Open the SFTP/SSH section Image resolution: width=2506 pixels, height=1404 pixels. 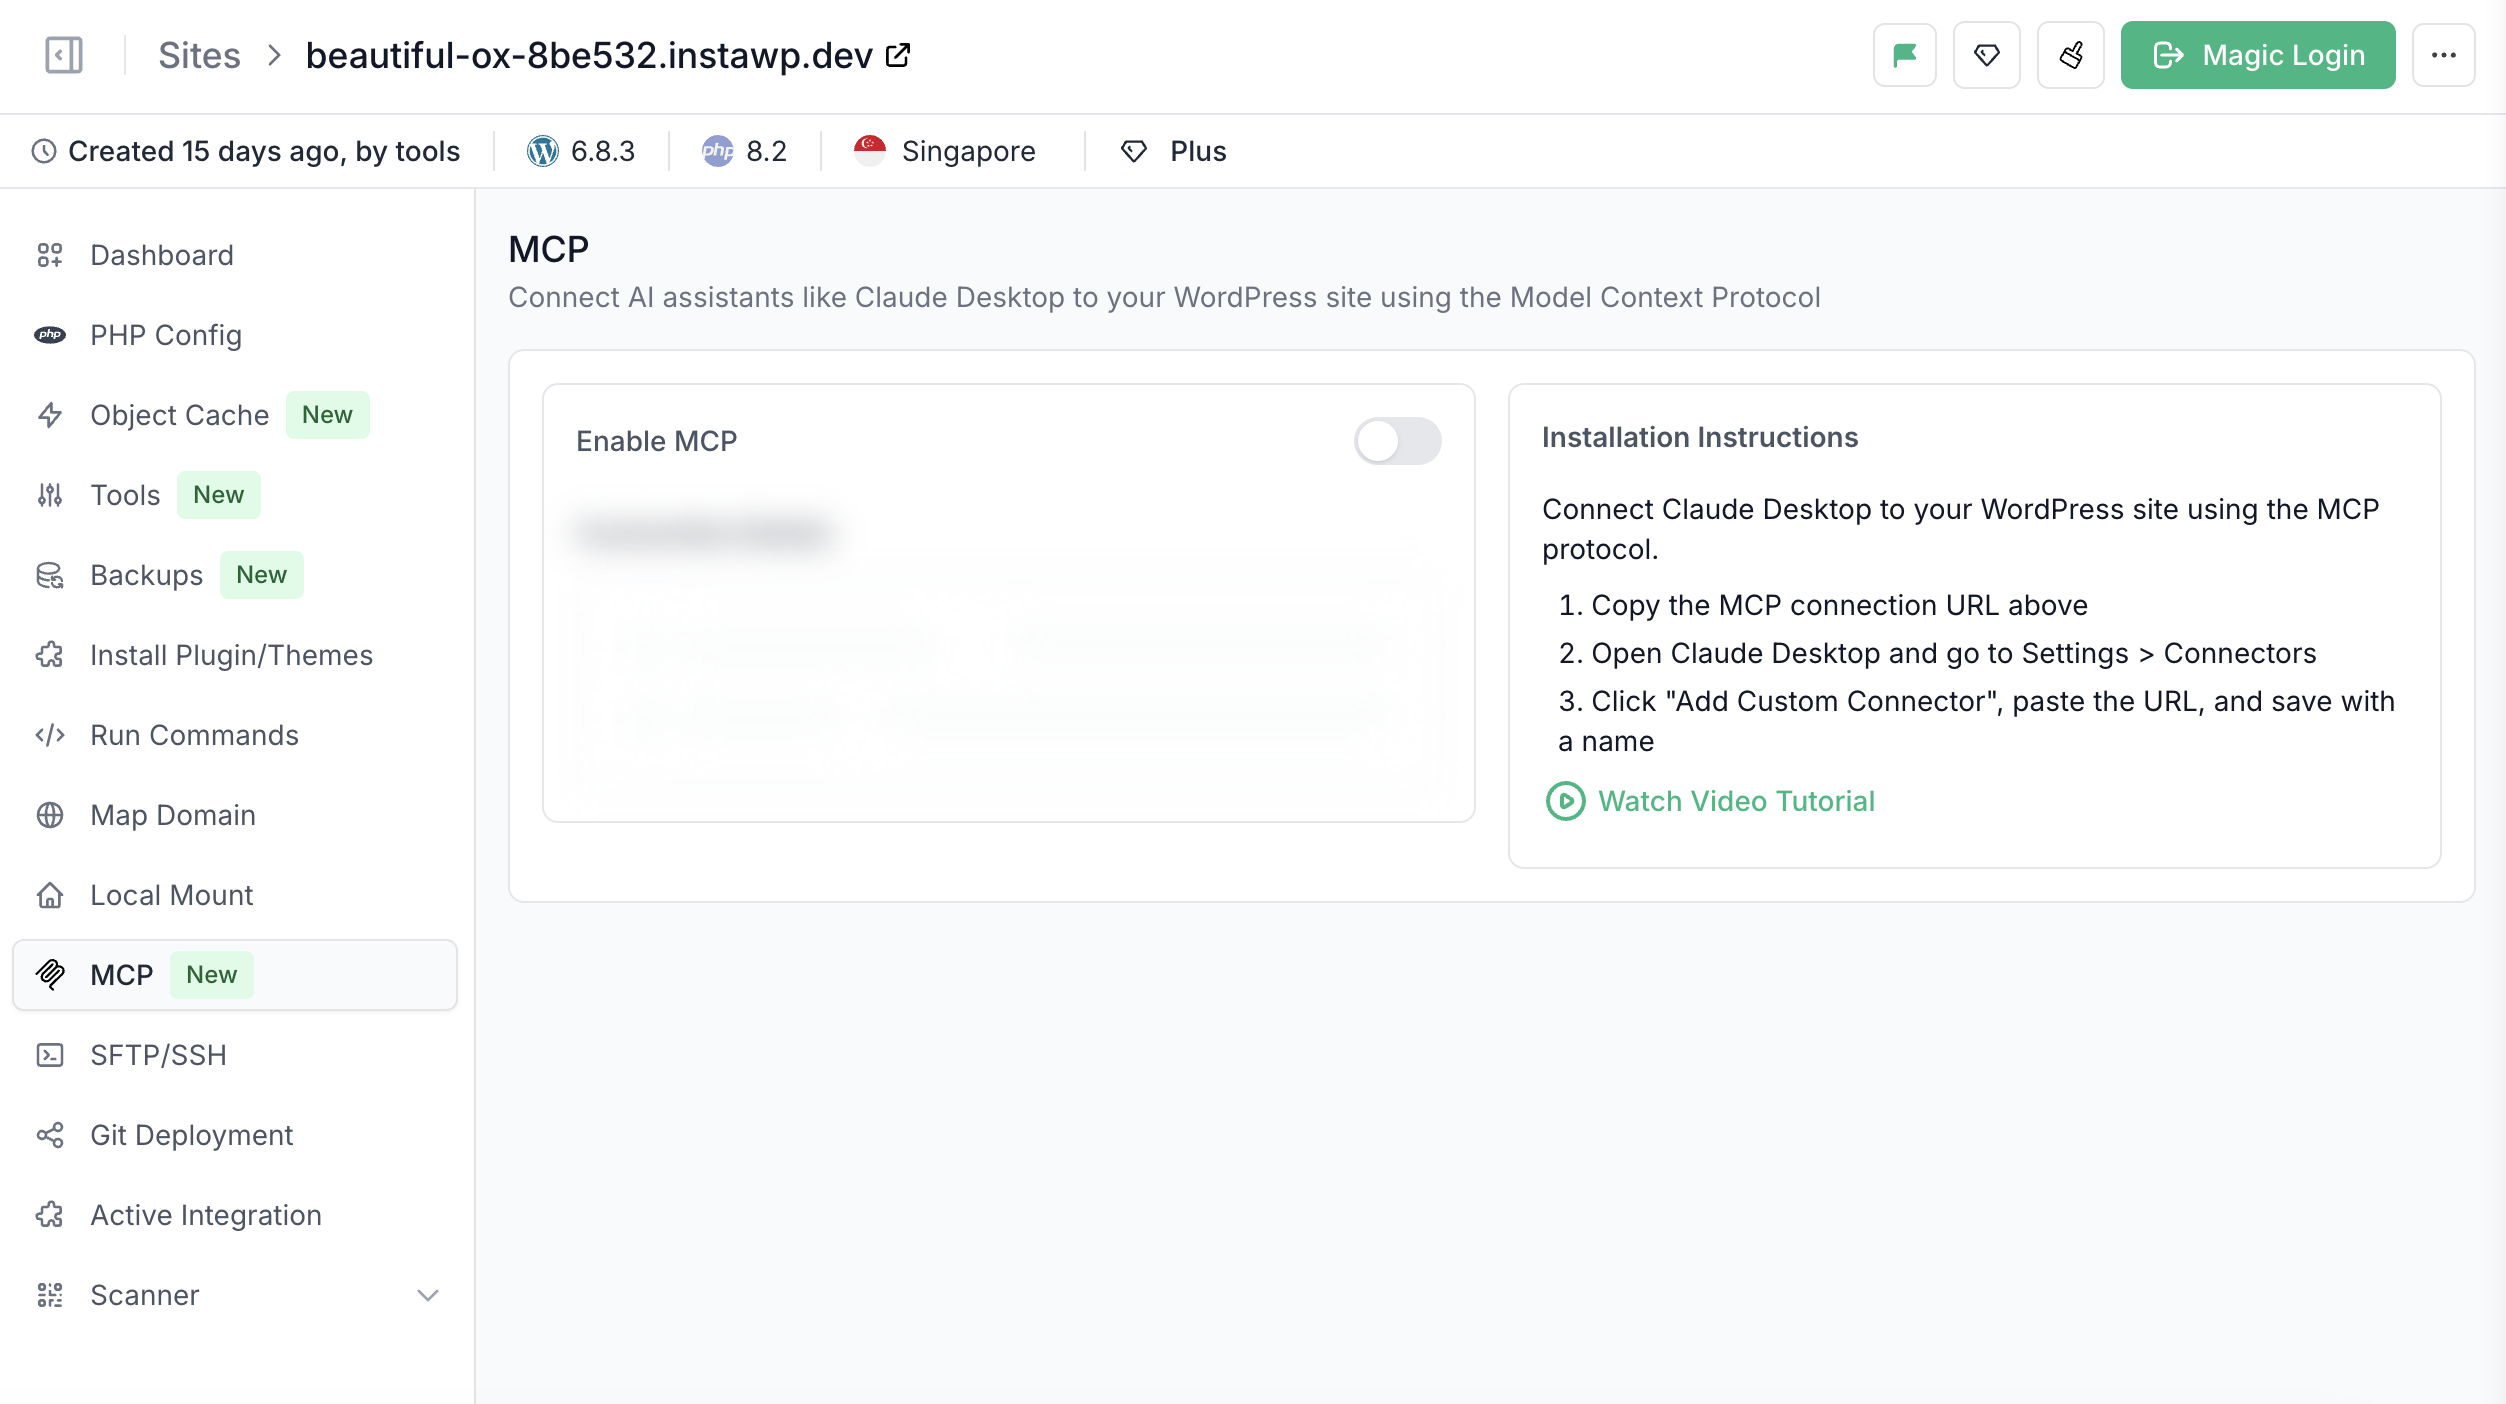(x=158, y=1055)
